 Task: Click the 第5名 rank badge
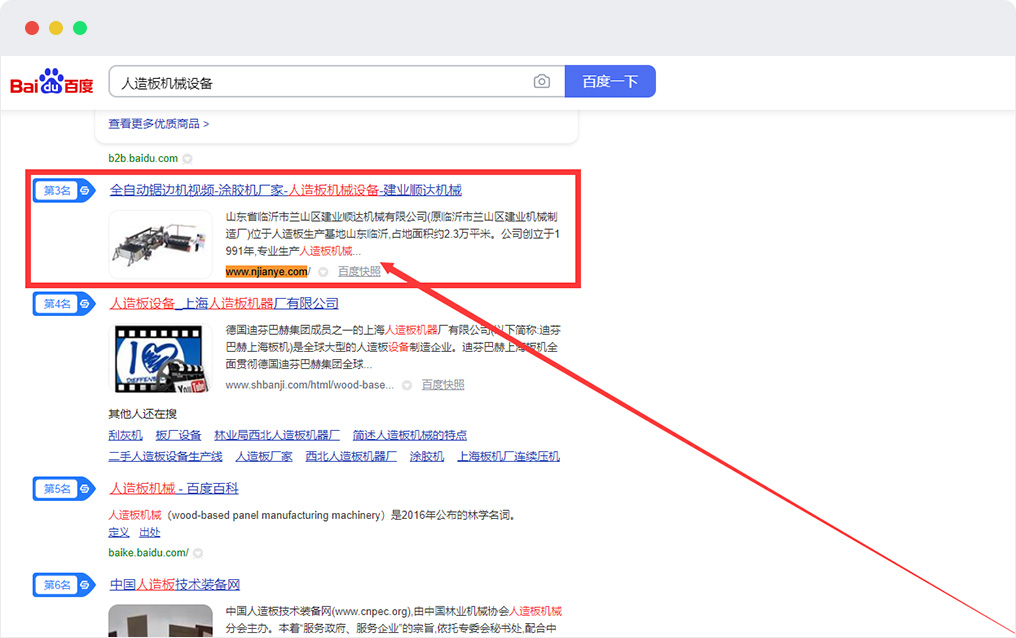click(64, 489)
